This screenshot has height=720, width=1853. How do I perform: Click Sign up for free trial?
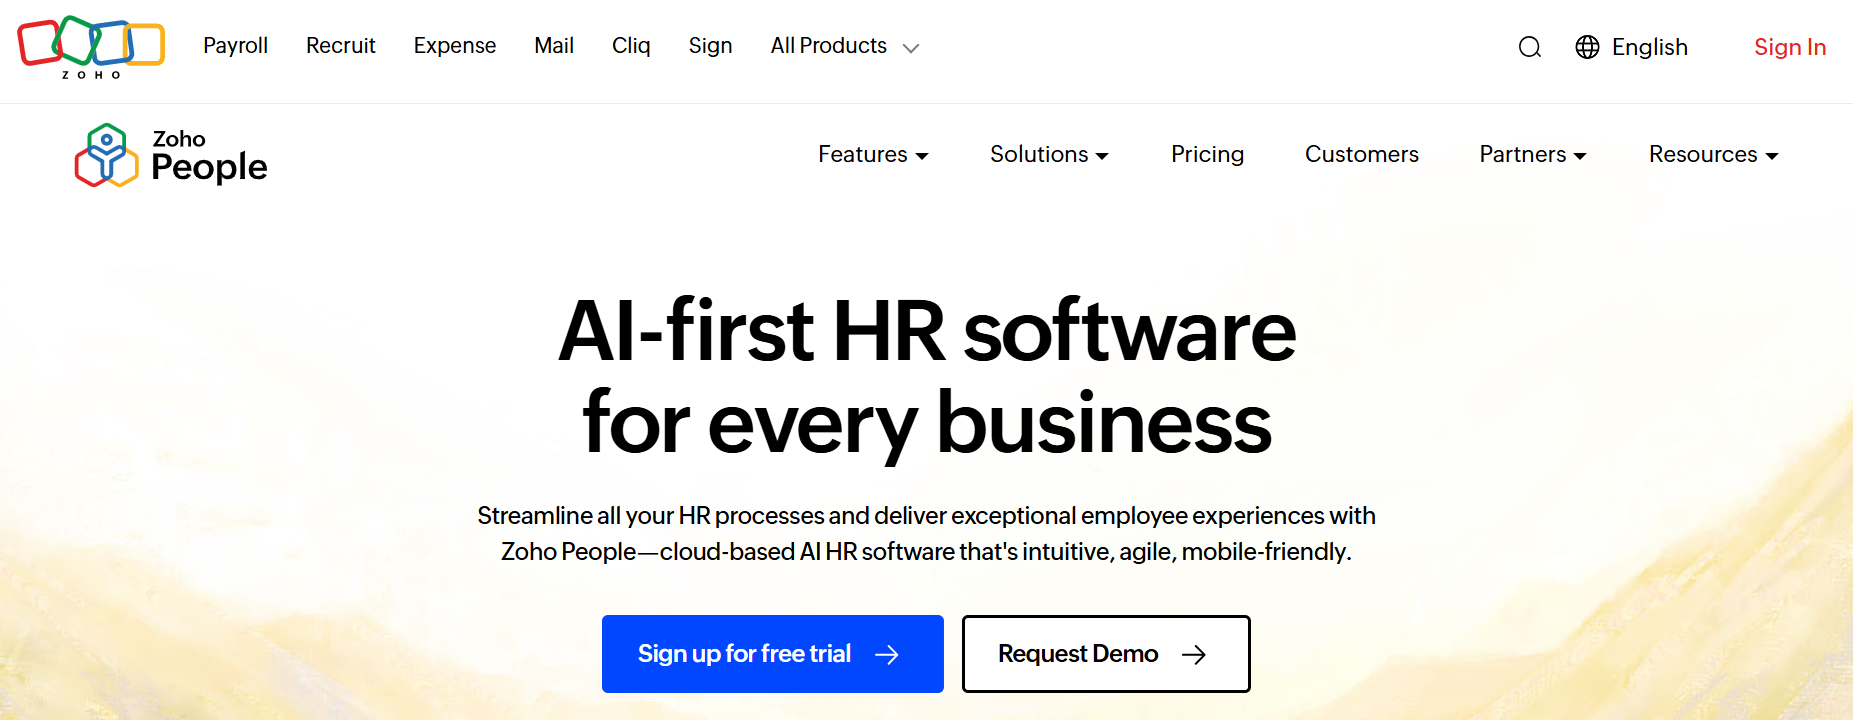773,654
